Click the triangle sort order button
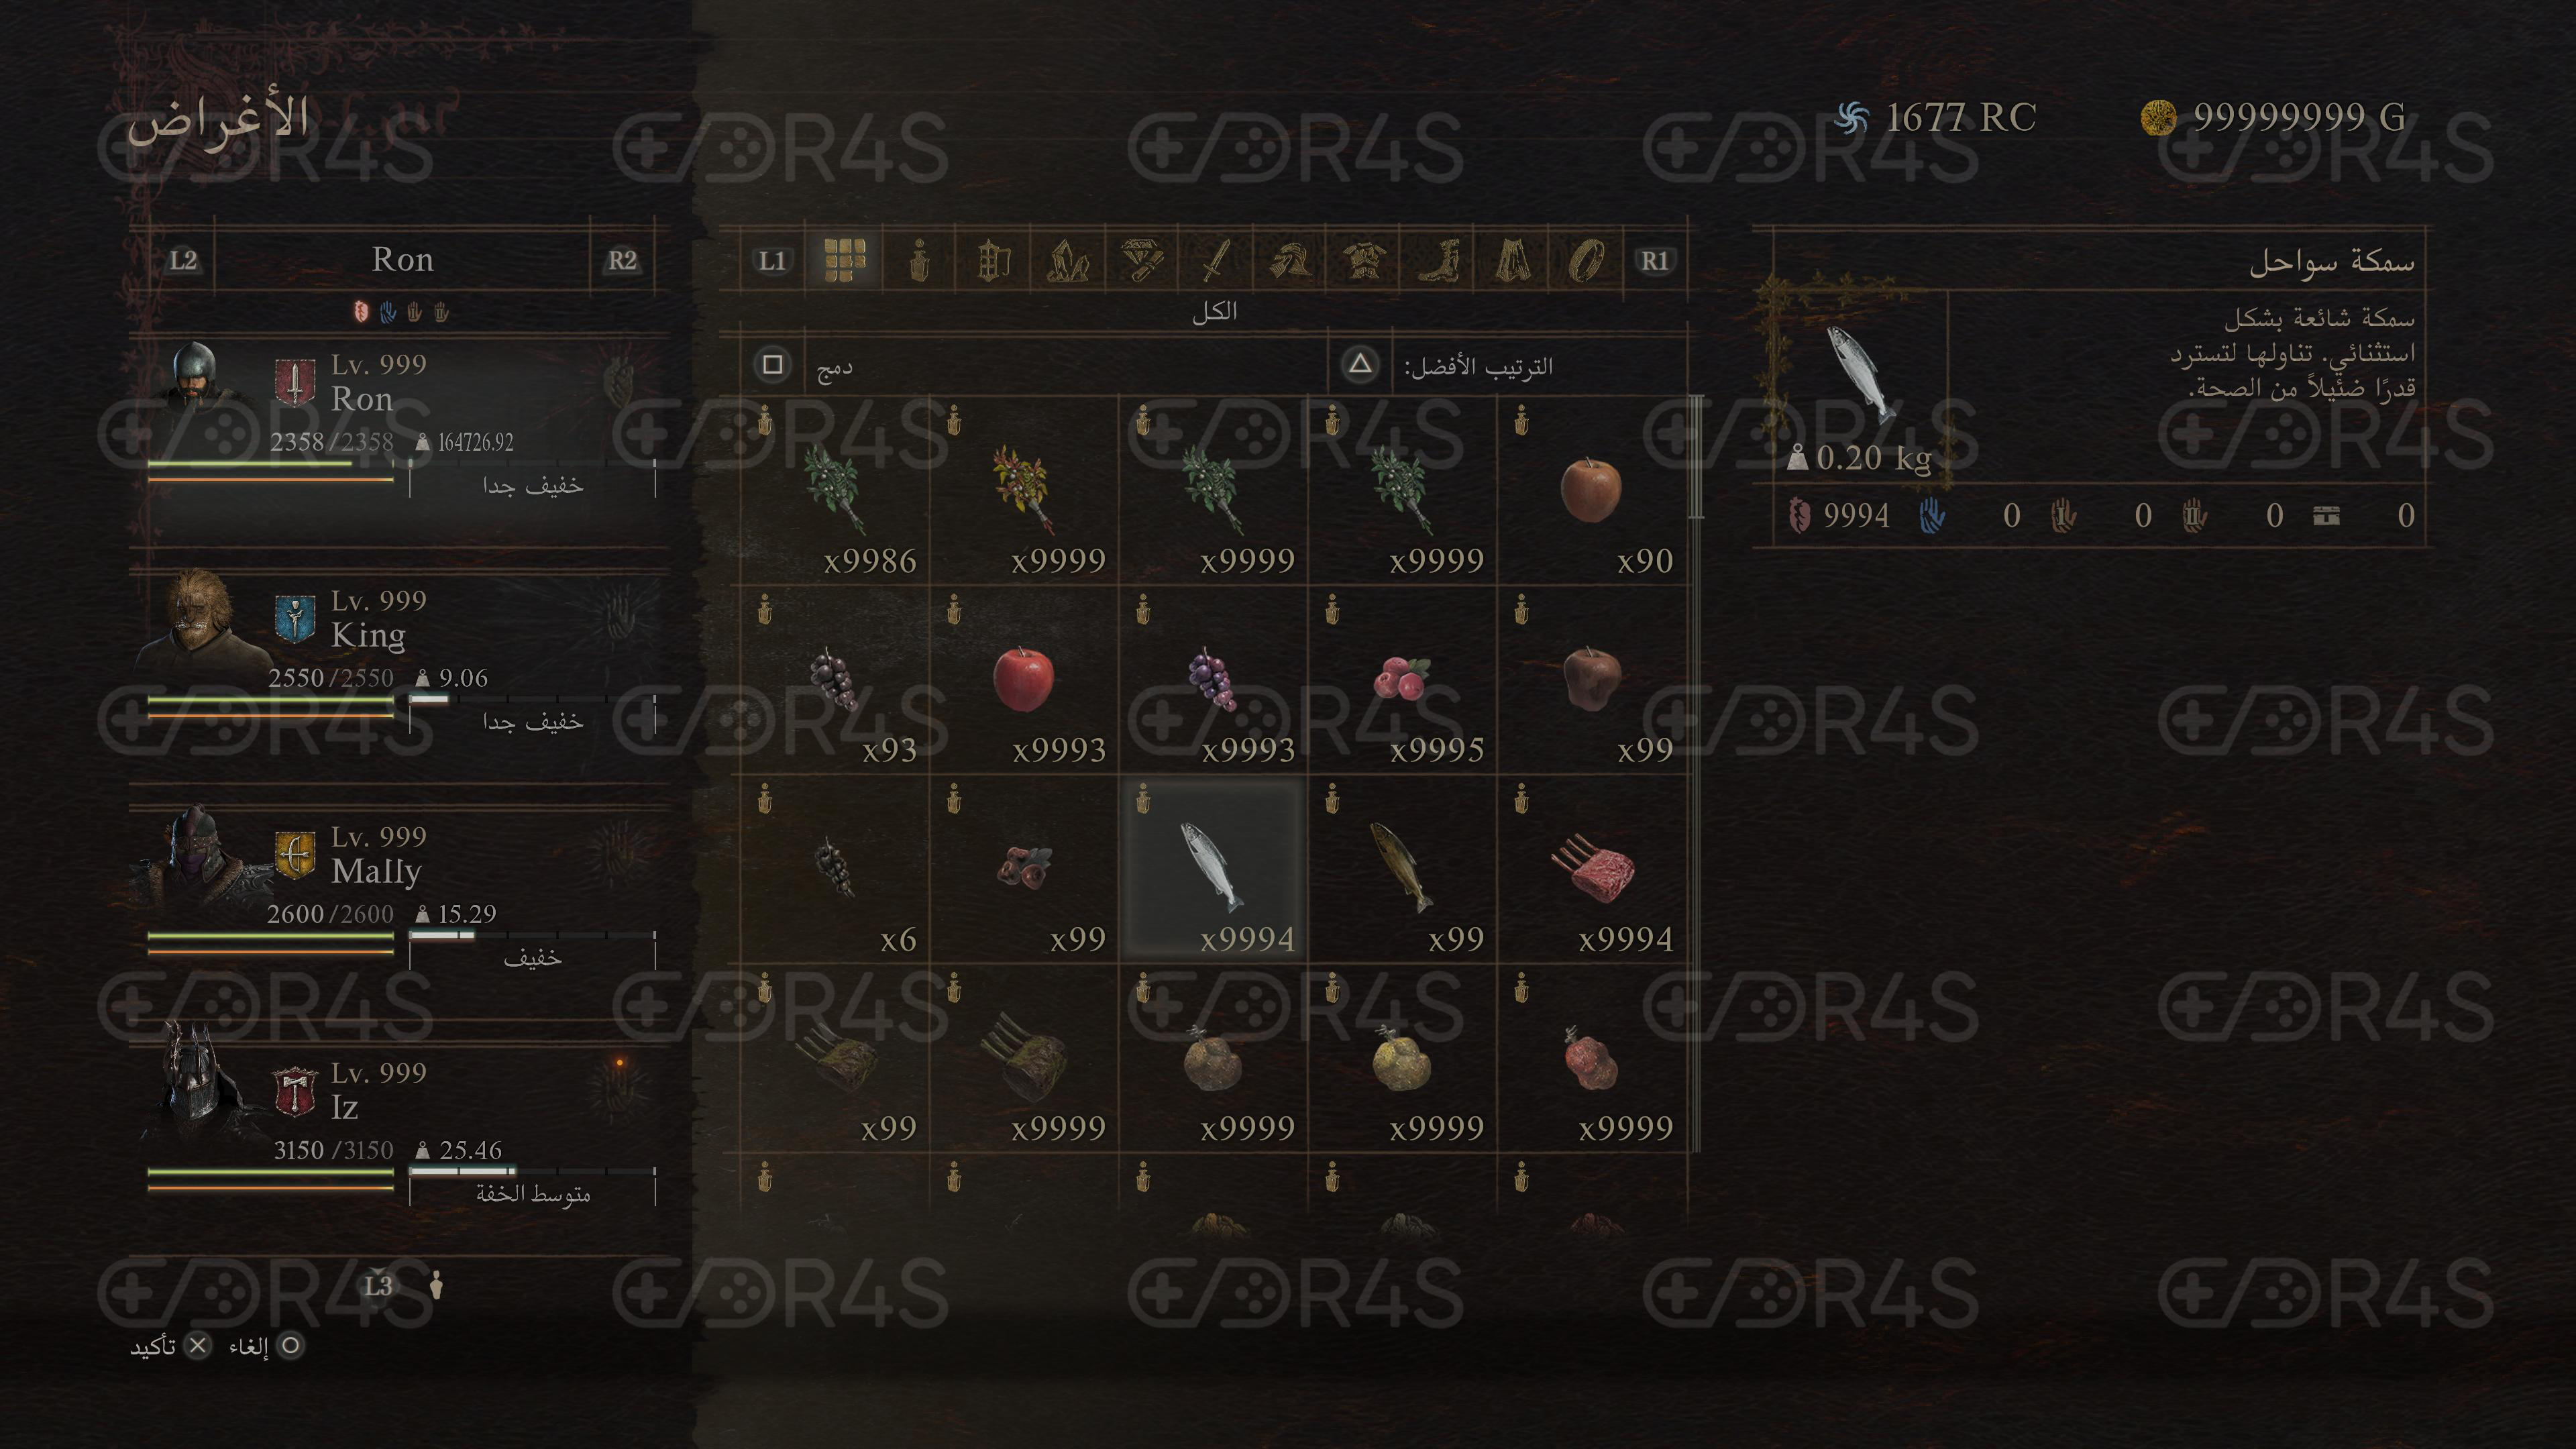Screen dimensions: 2576x1449 click(x=1359, y=364)
